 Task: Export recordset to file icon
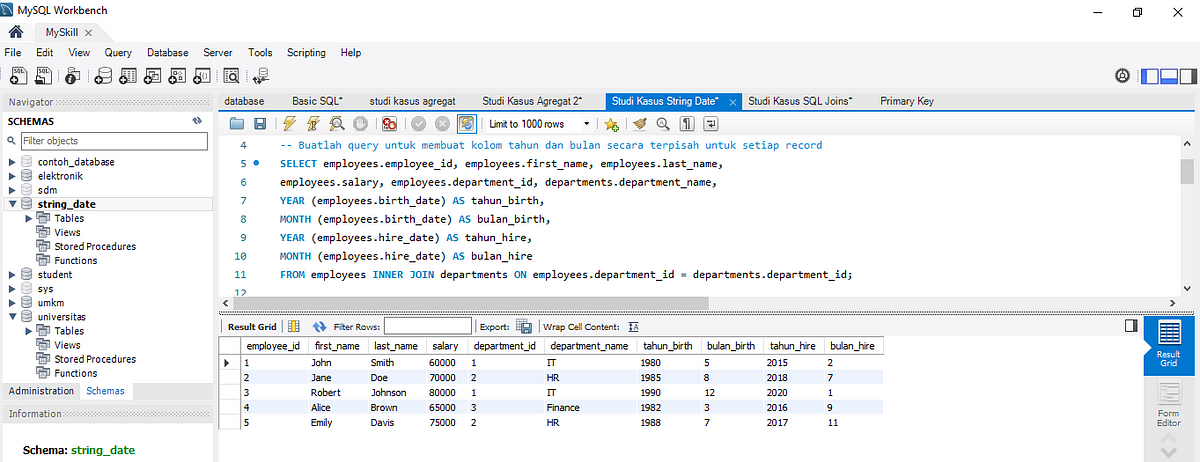(x=524, y=326)
